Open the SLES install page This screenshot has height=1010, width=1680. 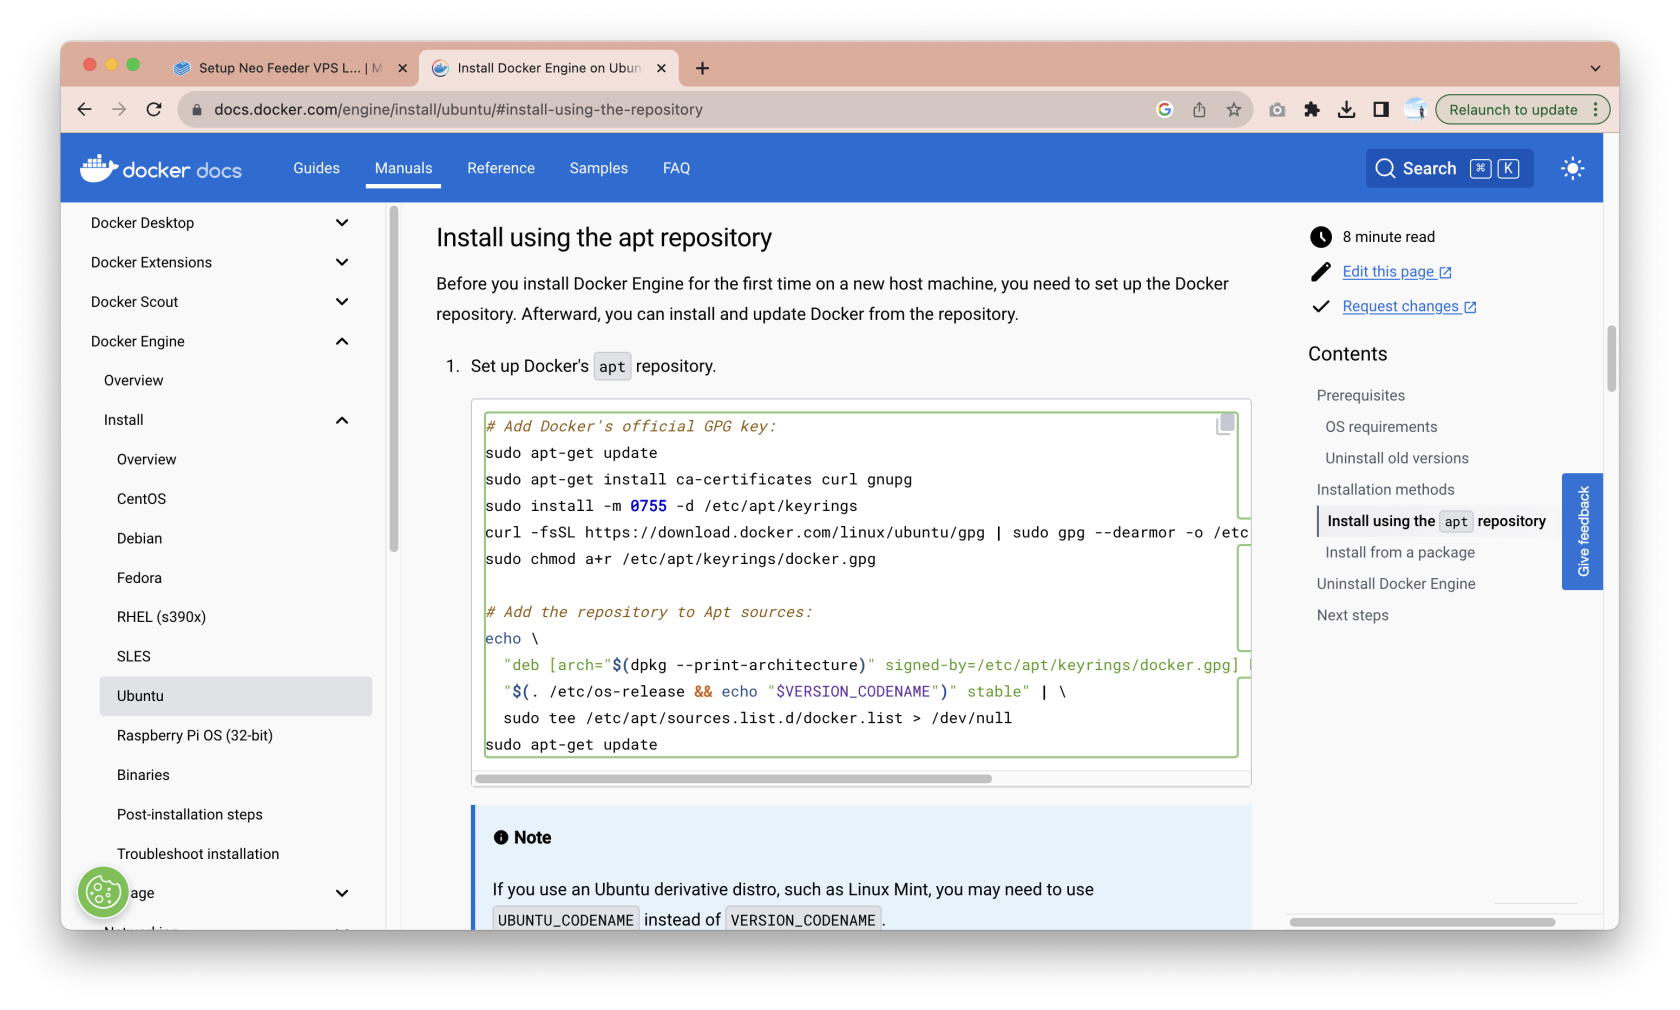coord(133,657)
